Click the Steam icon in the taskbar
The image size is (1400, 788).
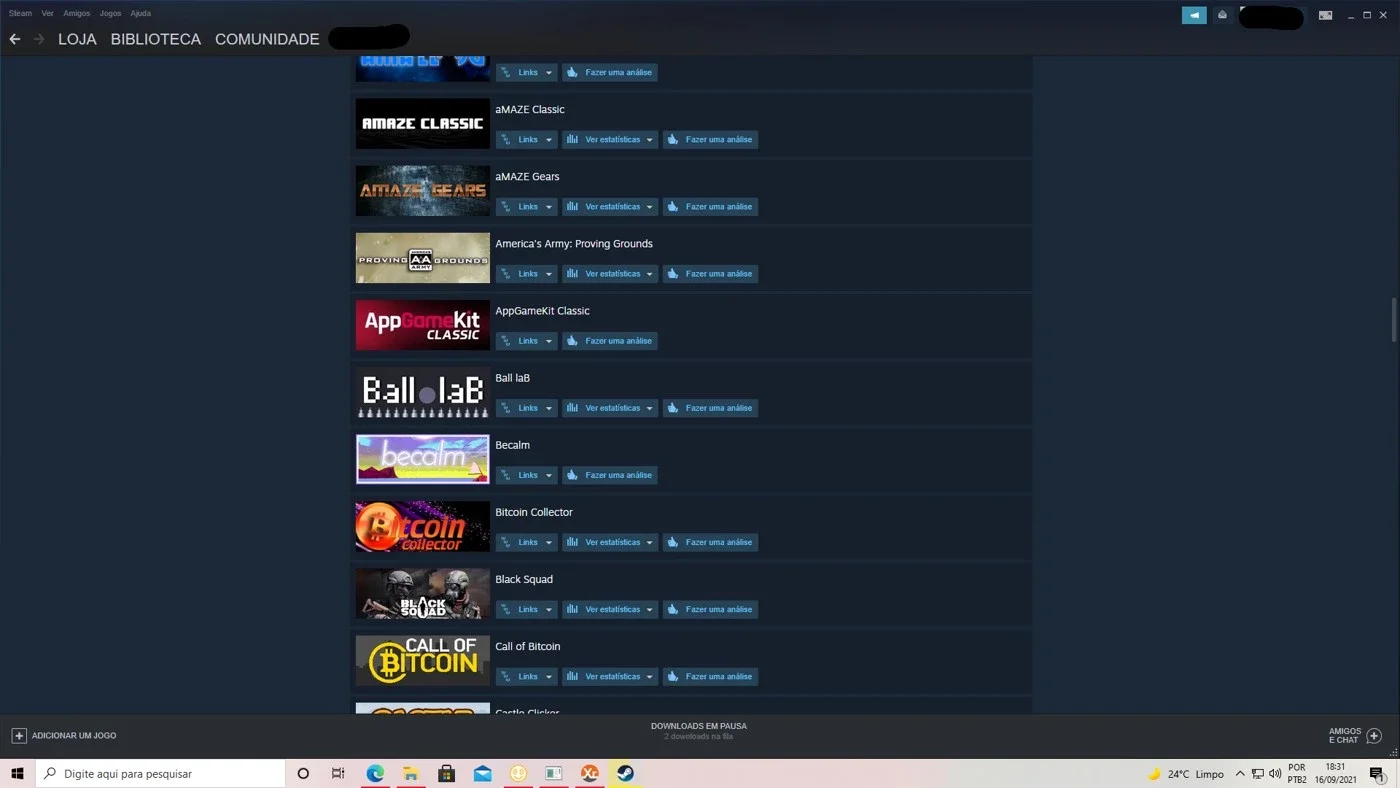pos(625,773)
